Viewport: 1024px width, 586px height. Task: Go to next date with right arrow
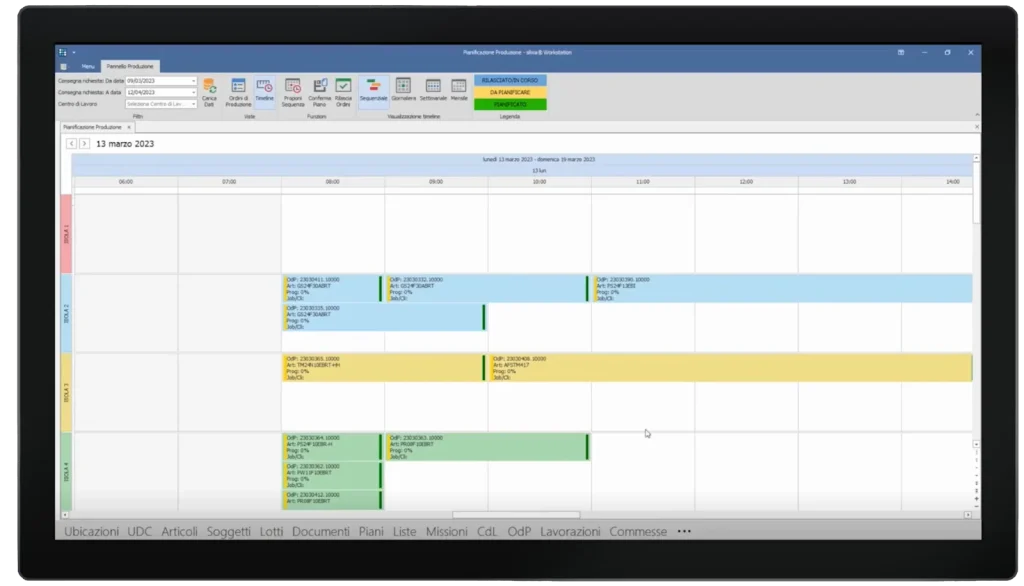pyautogui.click(x=84, y=144)
